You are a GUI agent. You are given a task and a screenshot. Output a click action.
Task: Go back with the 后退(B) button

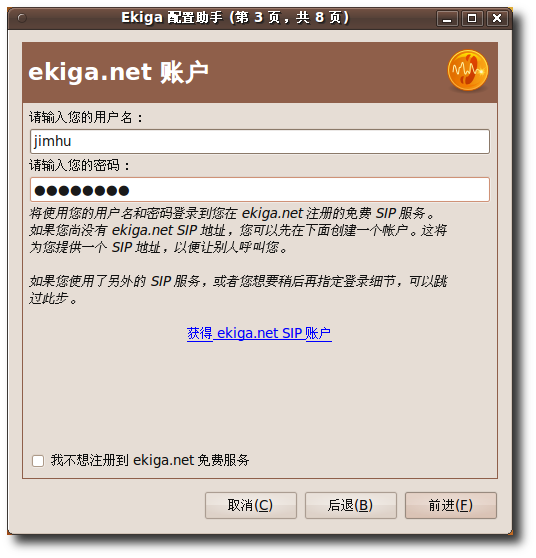pos(351,505)
